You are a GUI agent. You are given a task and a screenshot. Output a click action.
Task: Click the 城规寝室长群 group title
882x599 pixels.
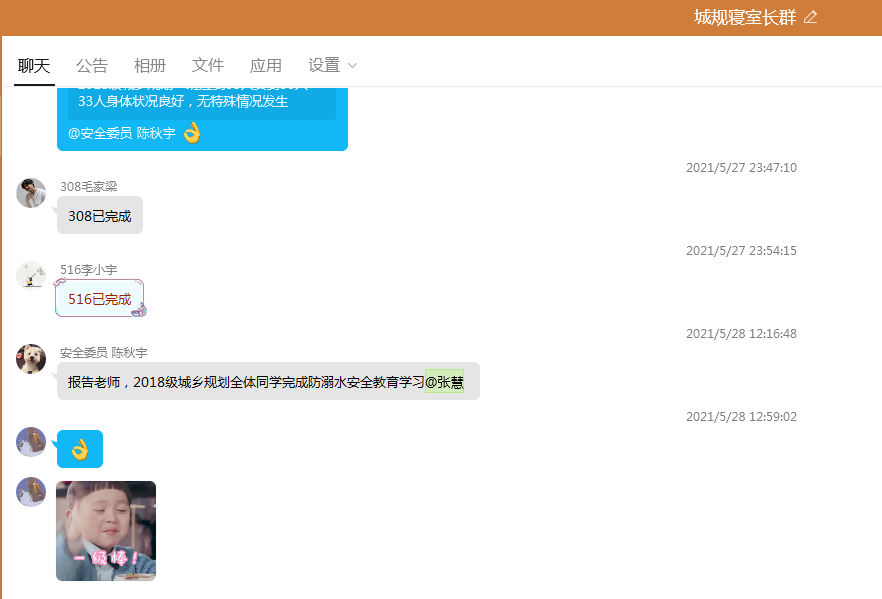click(x=745, y=17)
